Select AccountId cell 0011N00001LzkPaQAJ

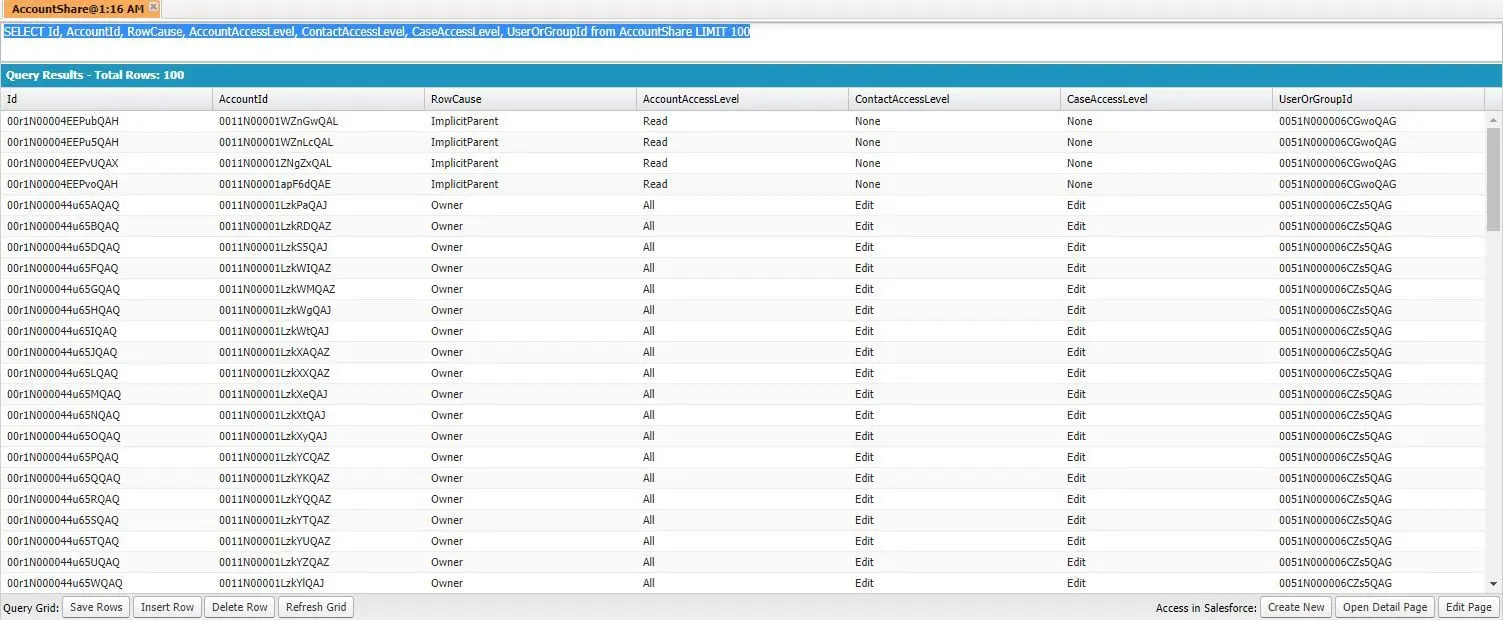[x=318, y=205]
